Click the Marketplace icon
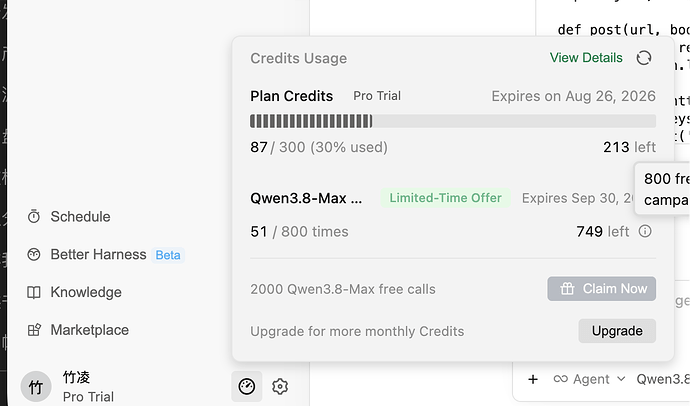 (x=34, y=330)
